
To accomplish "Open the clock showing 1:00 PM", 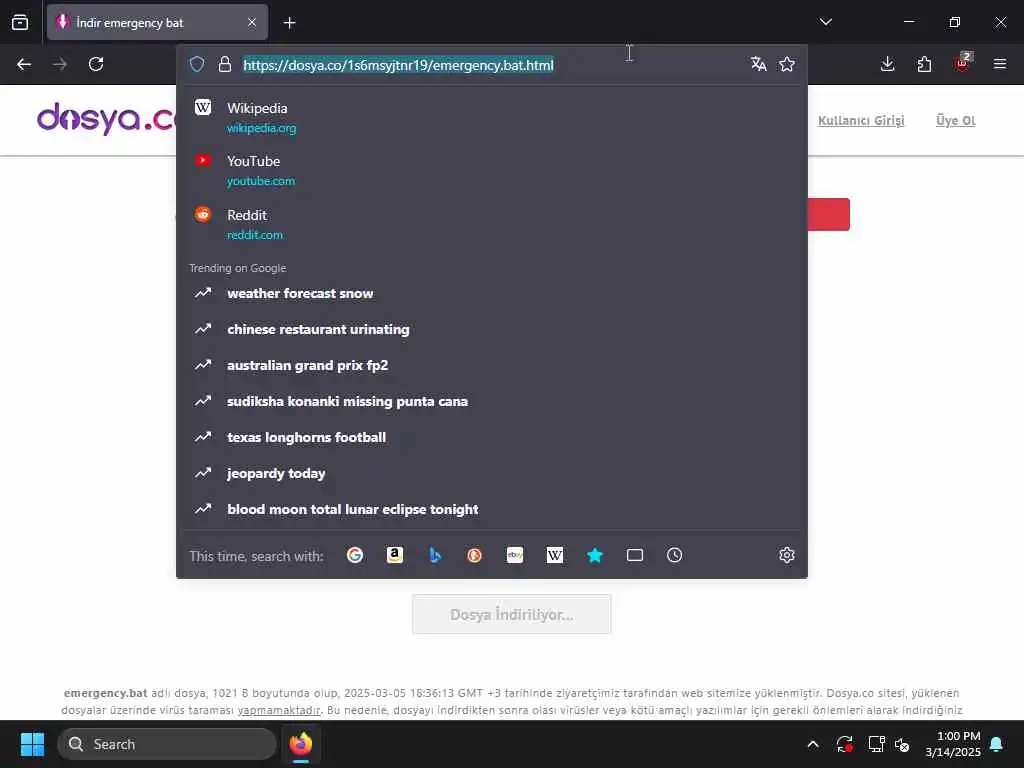I will coord(953,744).
